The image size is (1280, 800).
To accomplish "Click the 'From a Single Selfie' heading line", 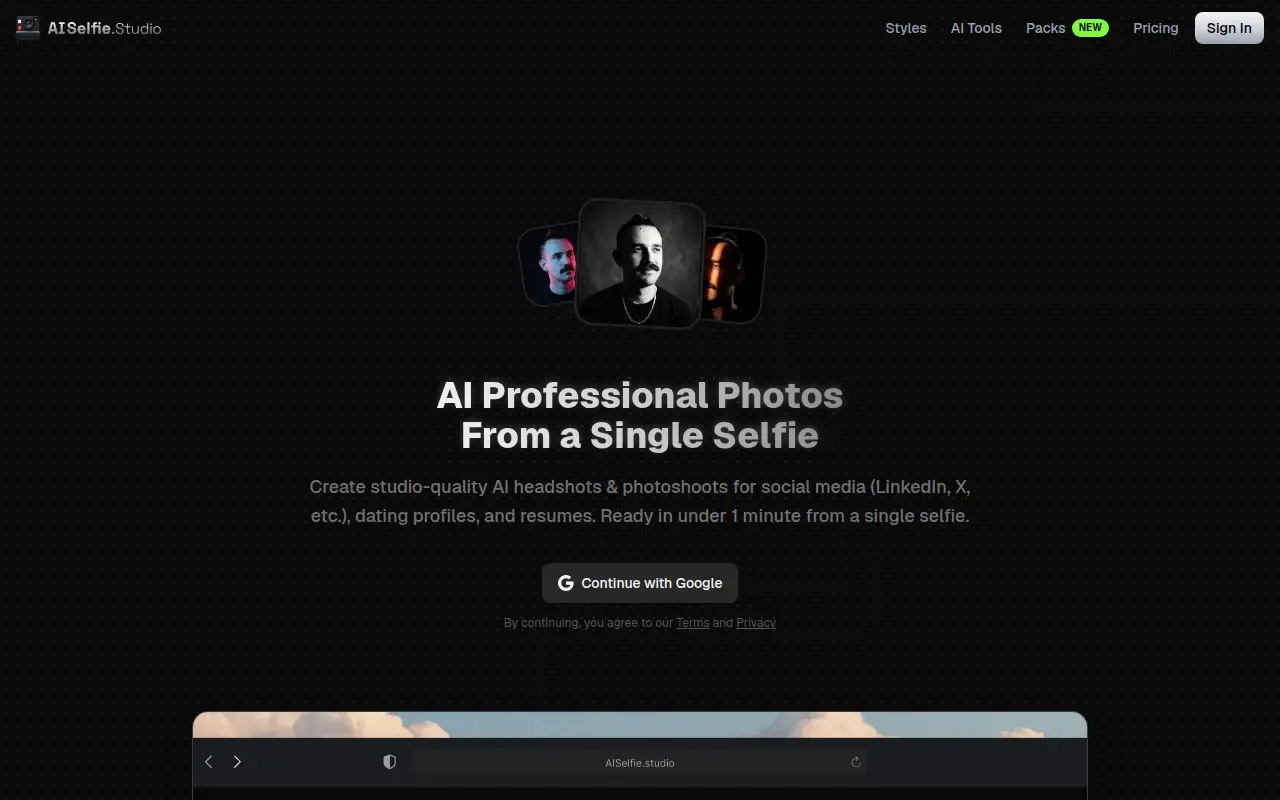I will (640, 435).
